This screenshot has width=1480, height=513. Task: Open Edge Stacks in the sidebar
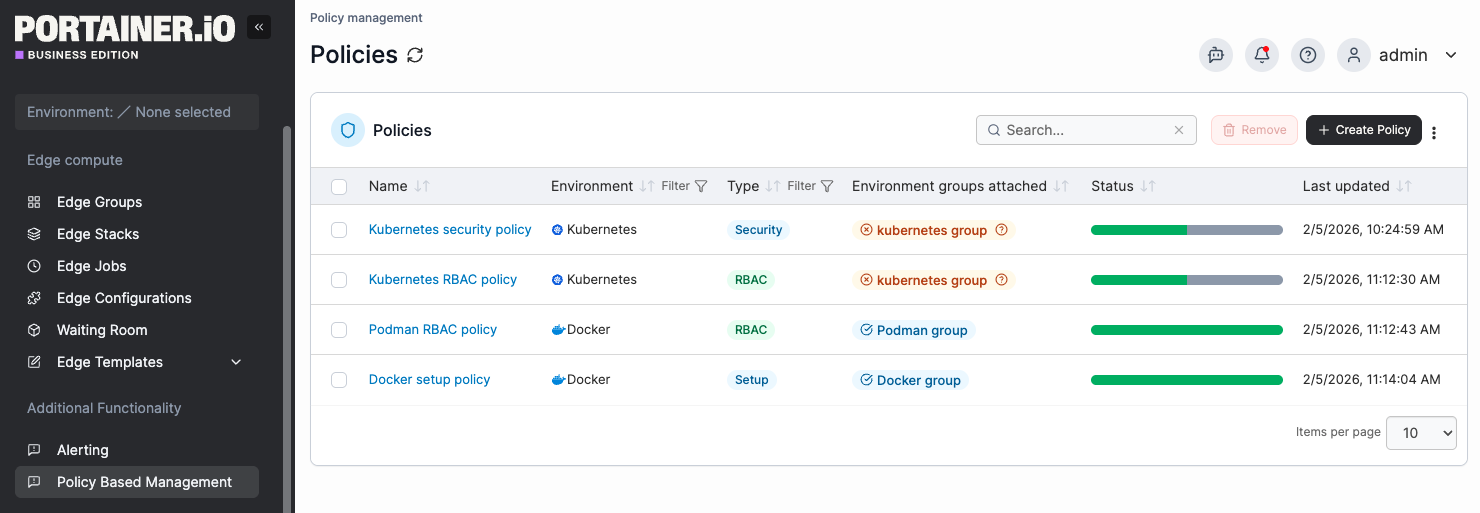pos(98,234)
